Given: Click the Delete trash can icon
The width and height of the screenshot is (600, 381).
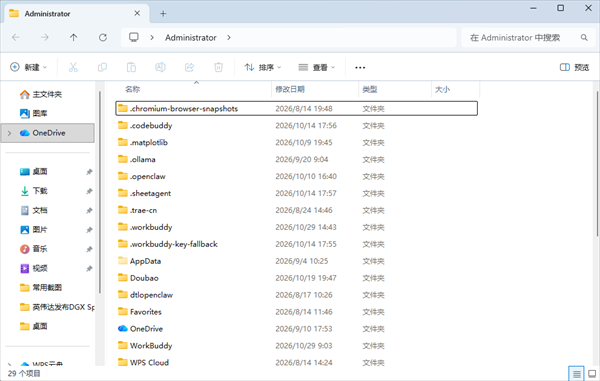Looking at the screenshot, I should [218, 67].
